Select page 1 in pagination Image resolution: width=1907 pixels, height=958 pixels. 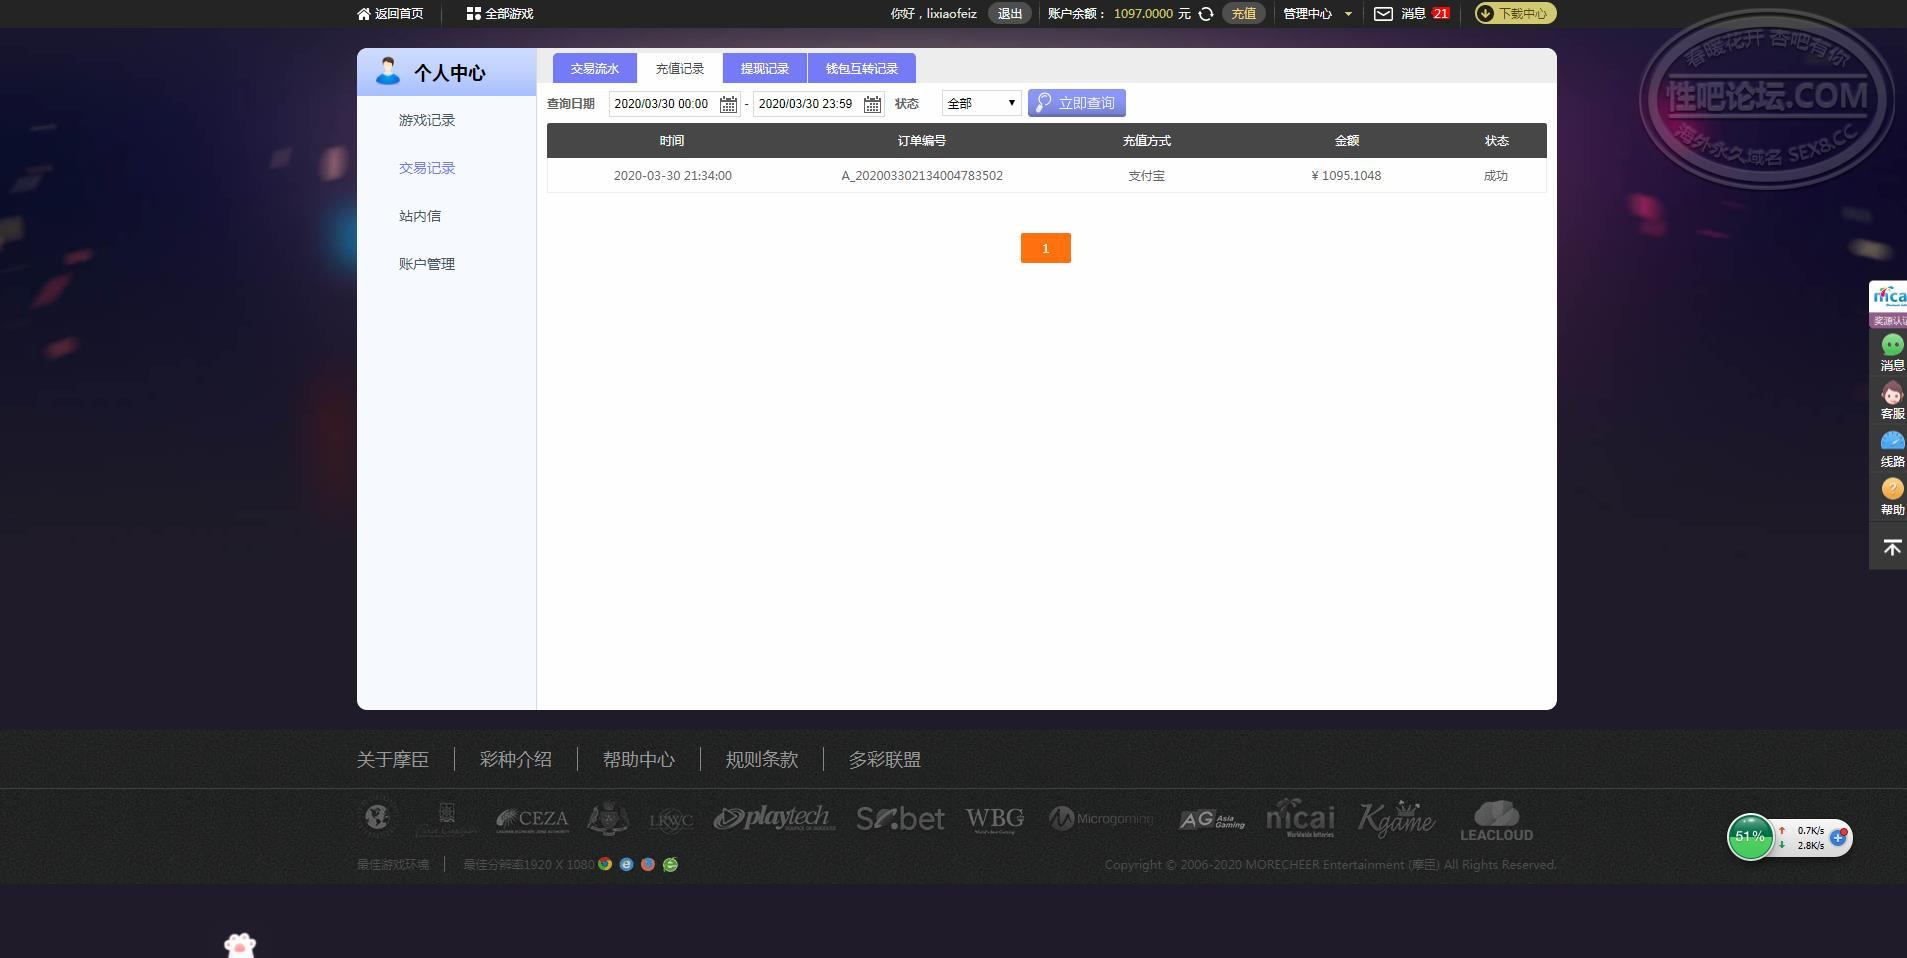[1045, 247]
